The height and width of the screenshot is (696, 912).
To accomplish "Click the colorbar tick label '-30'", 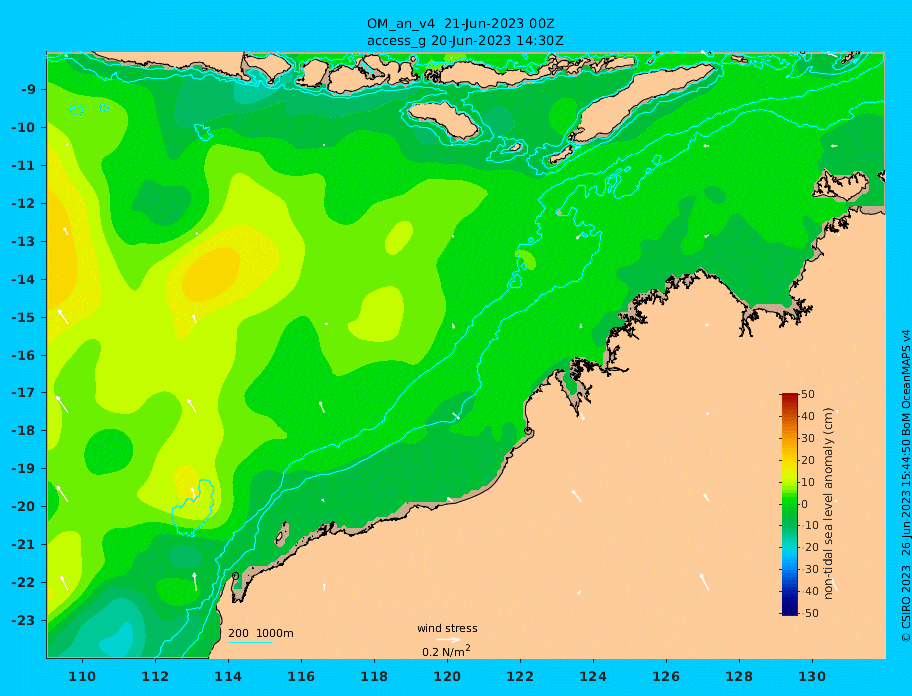I will (808, 569).
